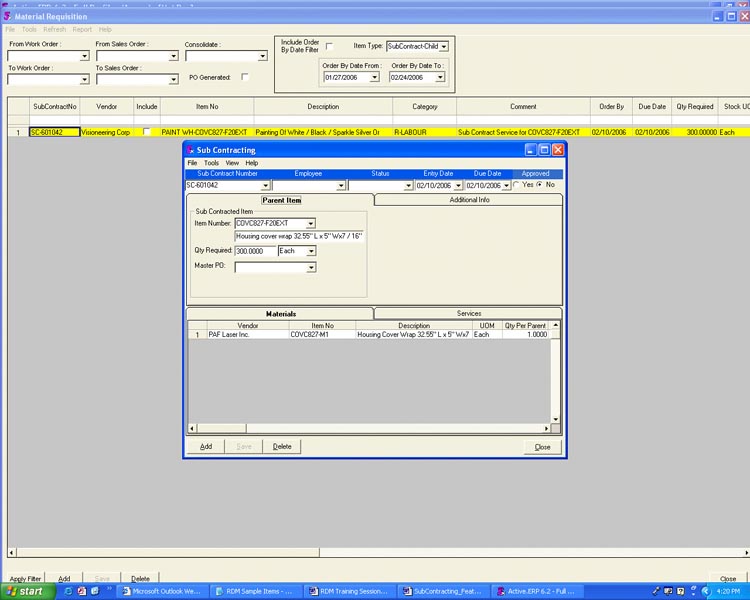This screenshot has height=600, width=750.
Task: Click the Sub Contracting window title icon
Action: tap(190, 149)
